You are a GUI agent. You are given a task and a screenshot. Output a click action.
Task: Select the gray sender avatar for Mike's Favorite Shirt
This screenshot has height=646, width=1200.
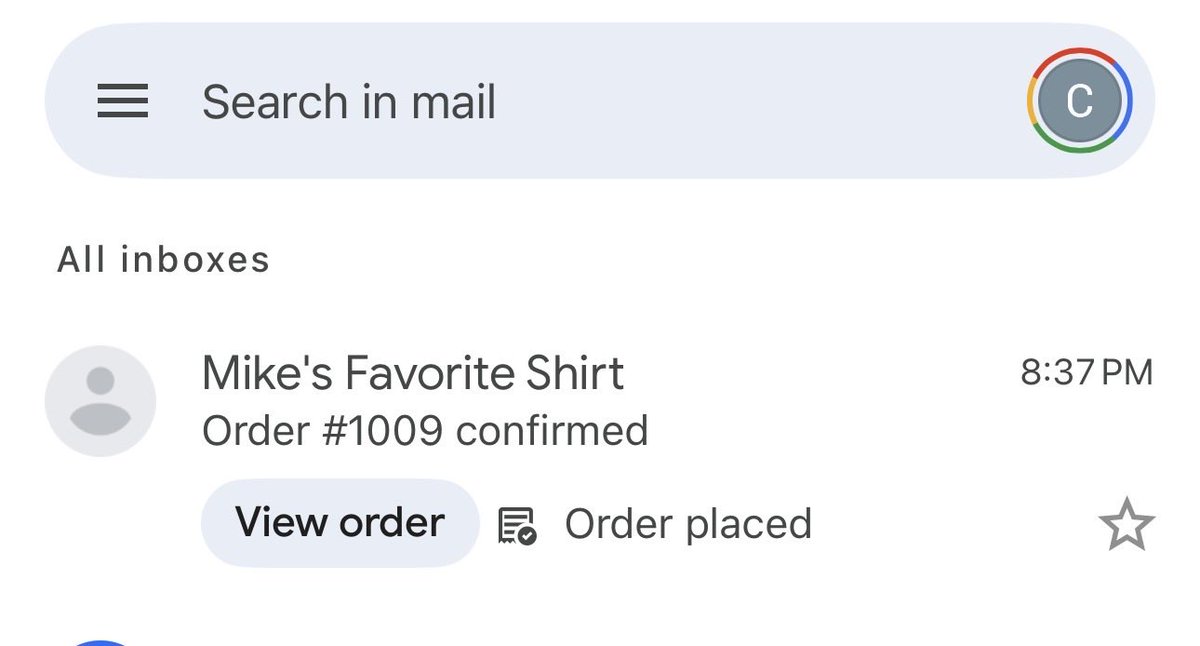pos(100,401)
